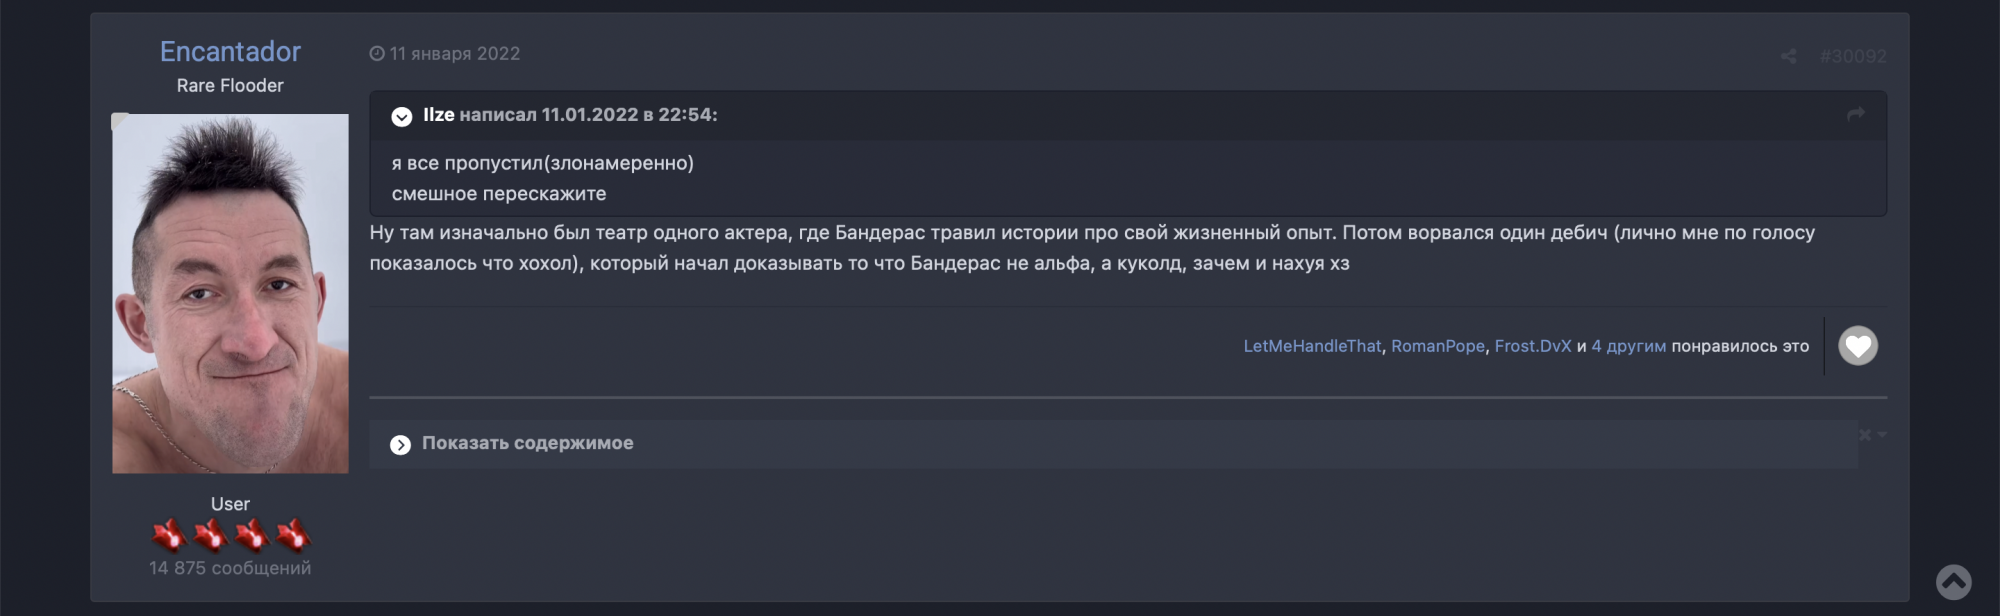Click the quoted author name Ilze
2000x616 pixels.
[438, 115]
